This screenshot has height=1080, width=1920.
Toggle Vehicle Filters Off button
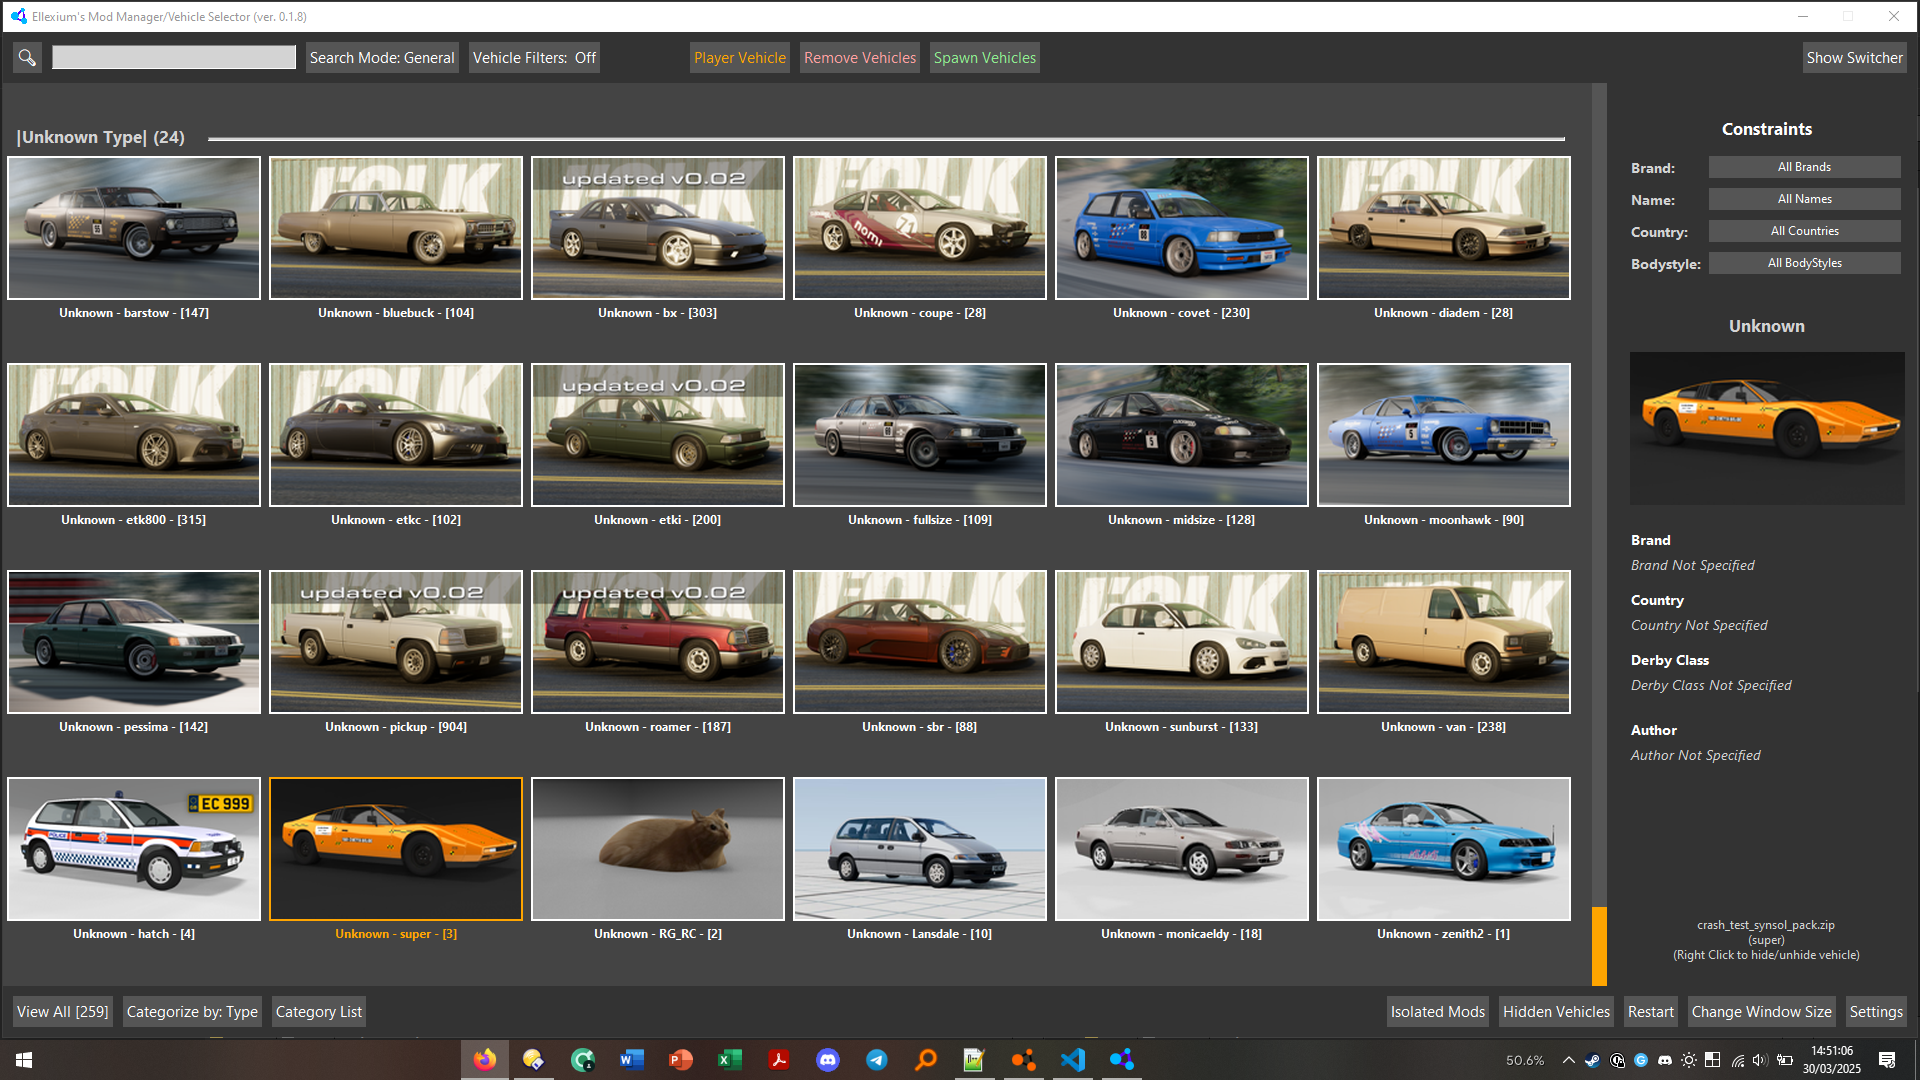click(x=534, y=58)
